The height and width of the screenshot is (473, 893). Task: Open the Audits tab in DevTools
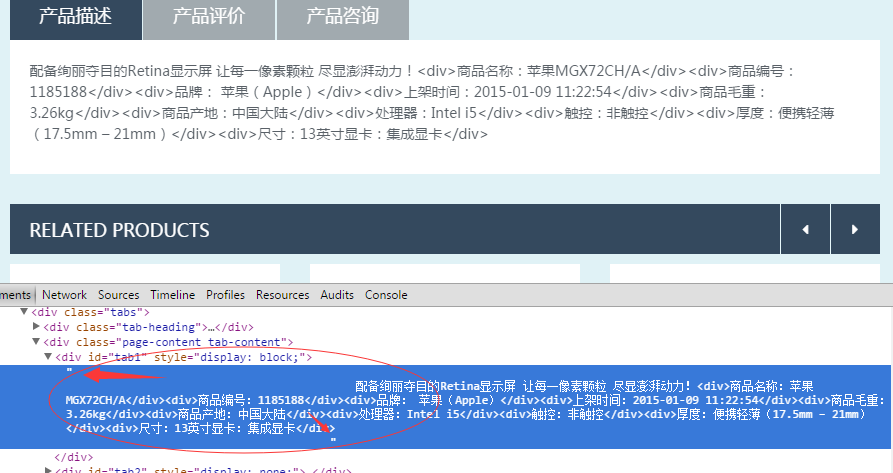tap(337, 295)
